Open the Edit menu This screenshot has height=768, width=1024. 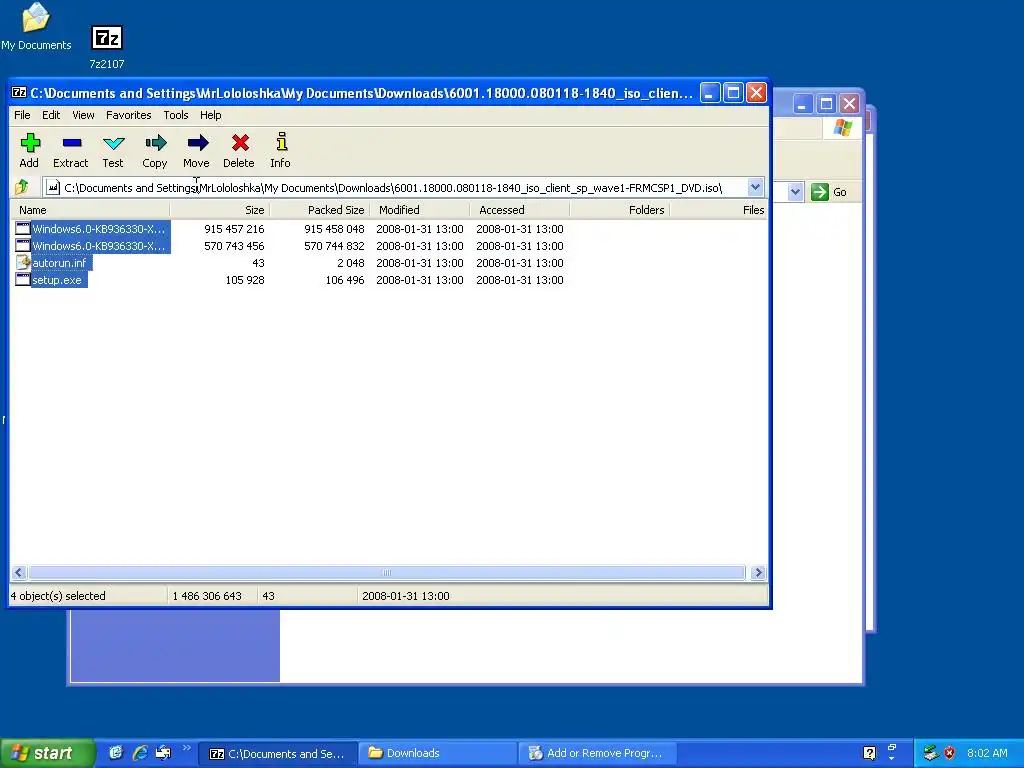[51, 115]
